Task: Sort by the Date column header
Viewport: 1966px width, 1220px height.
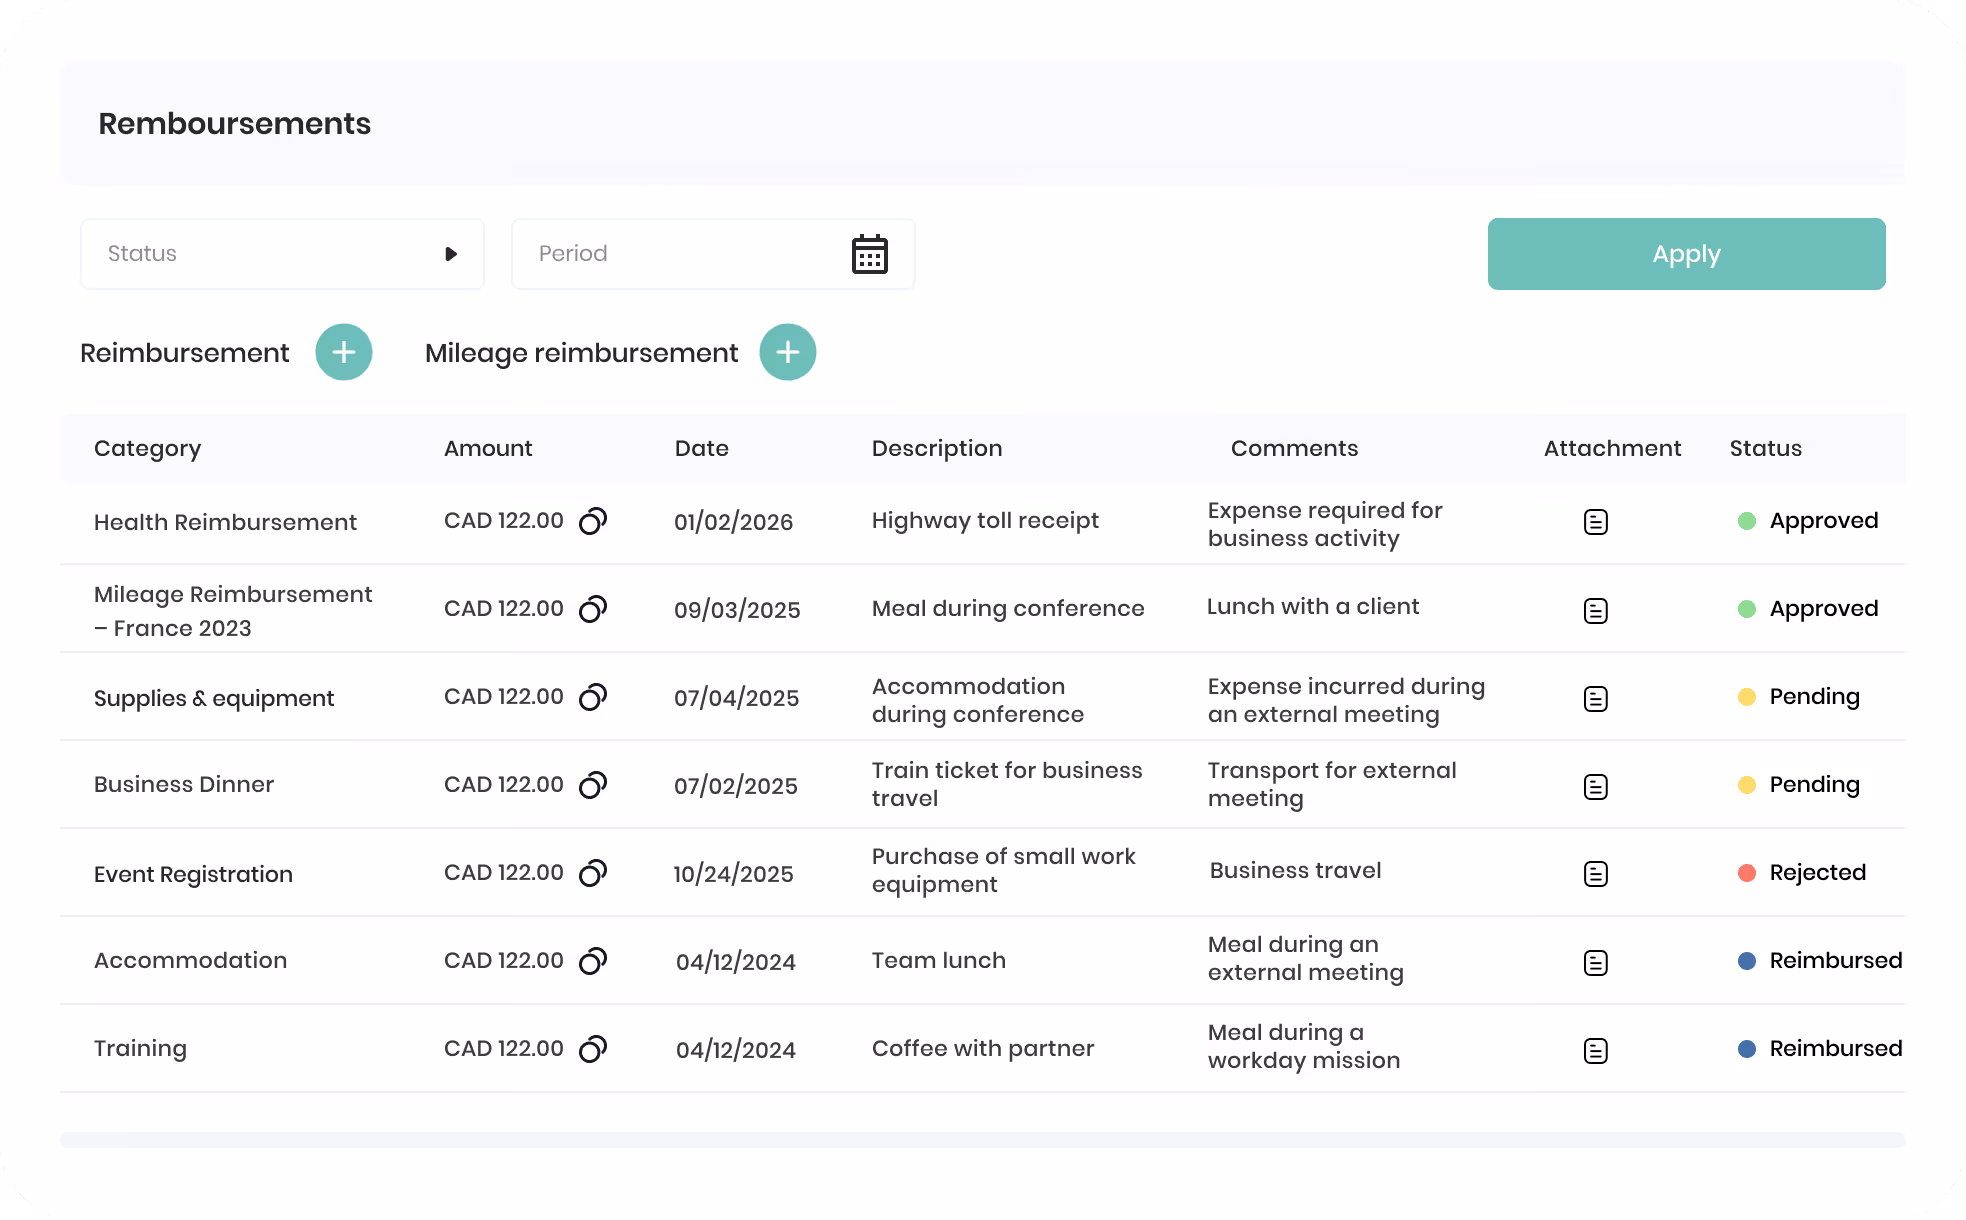Action: pos(701,448)
